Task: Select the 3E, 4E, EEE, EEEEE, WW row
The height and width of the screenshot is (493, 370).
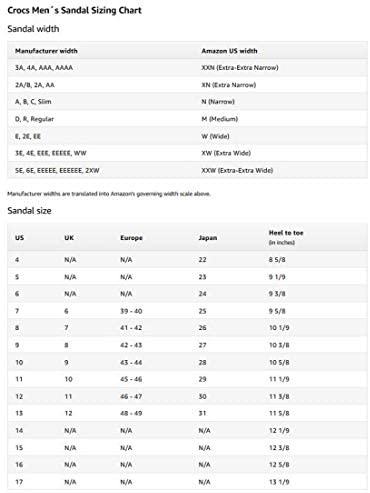Action: coord(188,153)
